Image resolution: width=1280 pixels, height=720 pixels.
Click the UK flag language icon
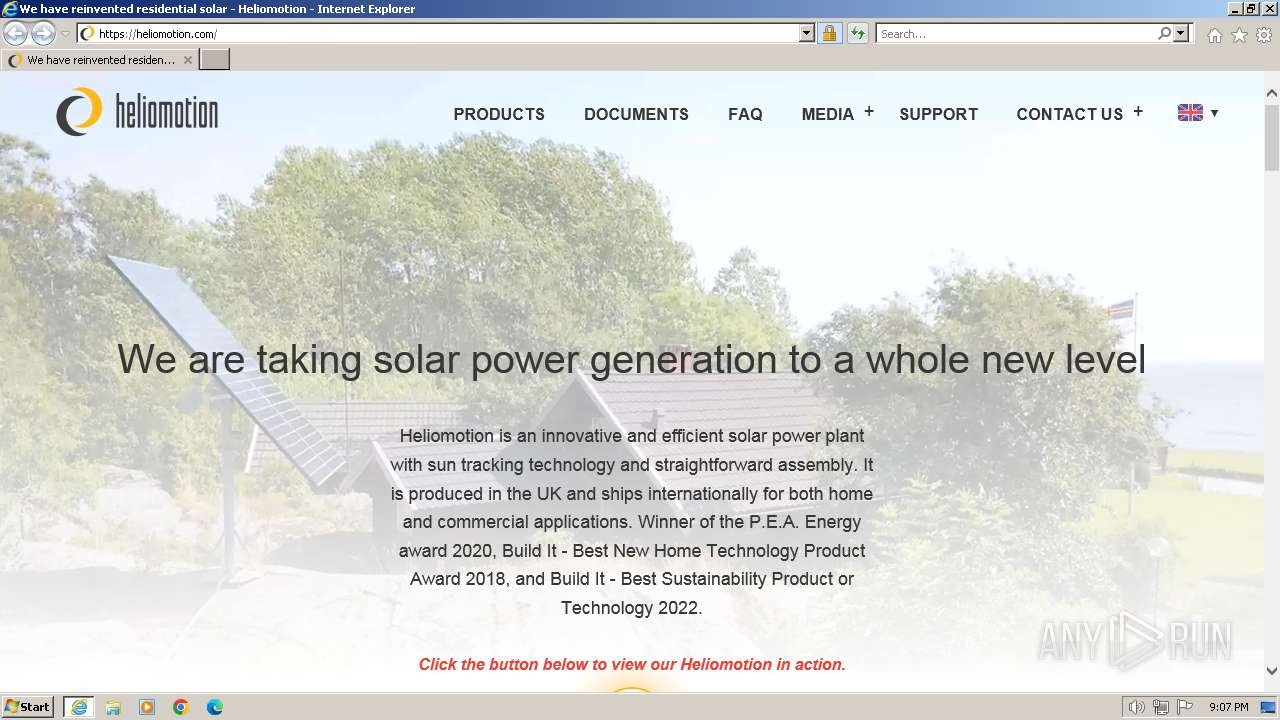[x=1190, y=113]
